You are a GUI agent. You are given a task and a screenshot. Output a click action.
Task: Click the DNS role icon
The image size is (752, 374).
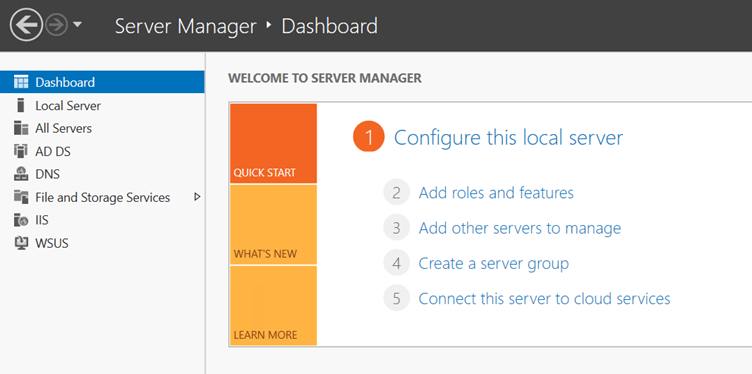click(21, 174)
